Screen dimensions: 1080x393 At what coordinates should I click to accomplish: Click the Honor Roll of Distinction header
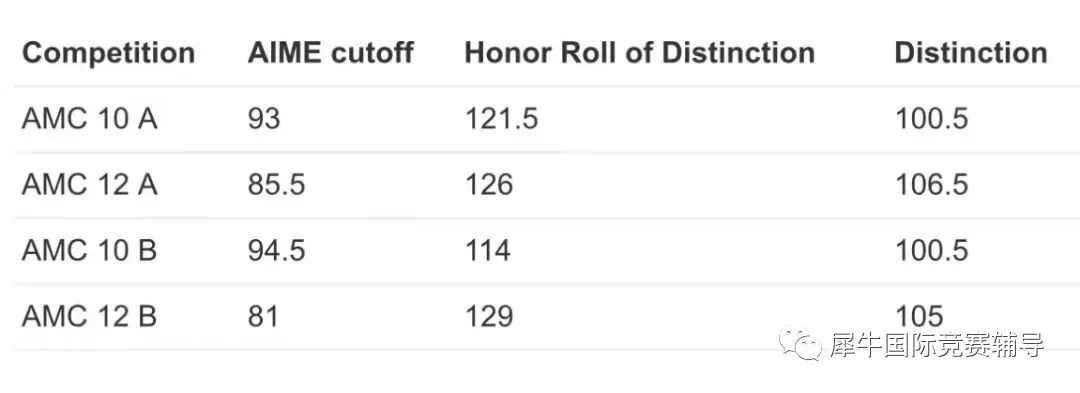click(x=639, y=53)
